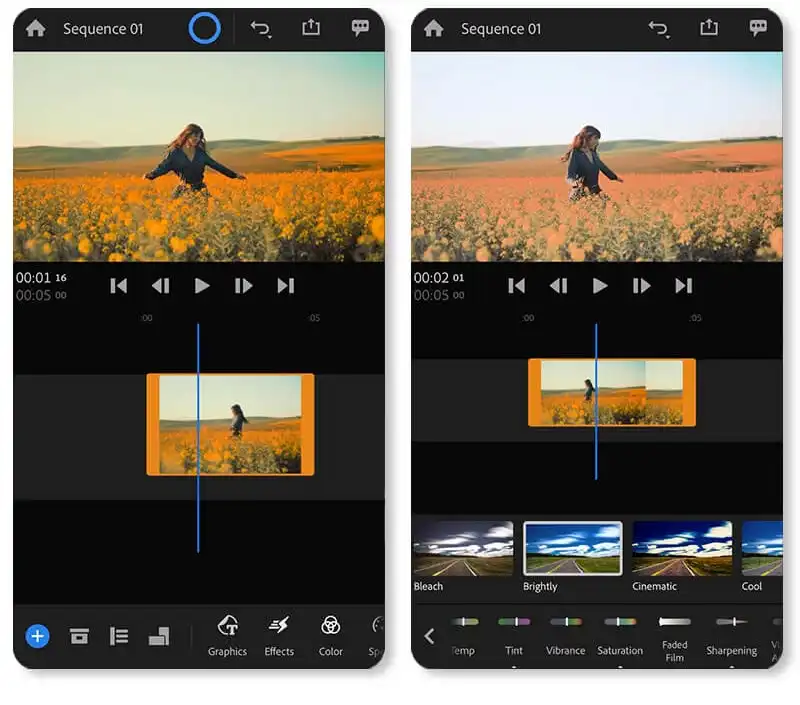Image resolution: width=800 pixels, height=705 pixels.
Task: Undo last action in right phone screen
Action: point(658,29)
